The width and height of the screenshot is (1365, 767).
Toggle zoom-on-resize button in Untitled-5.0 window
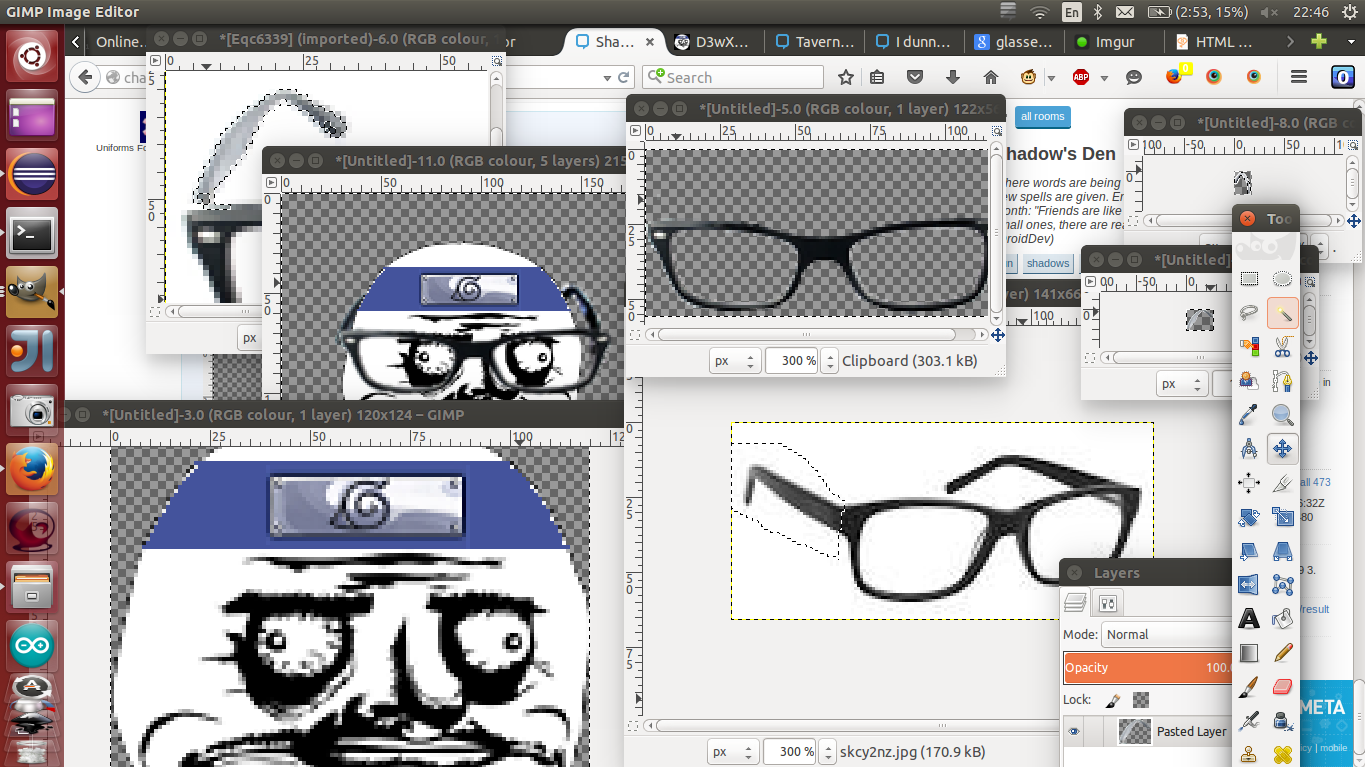click(x=997, y=131)
